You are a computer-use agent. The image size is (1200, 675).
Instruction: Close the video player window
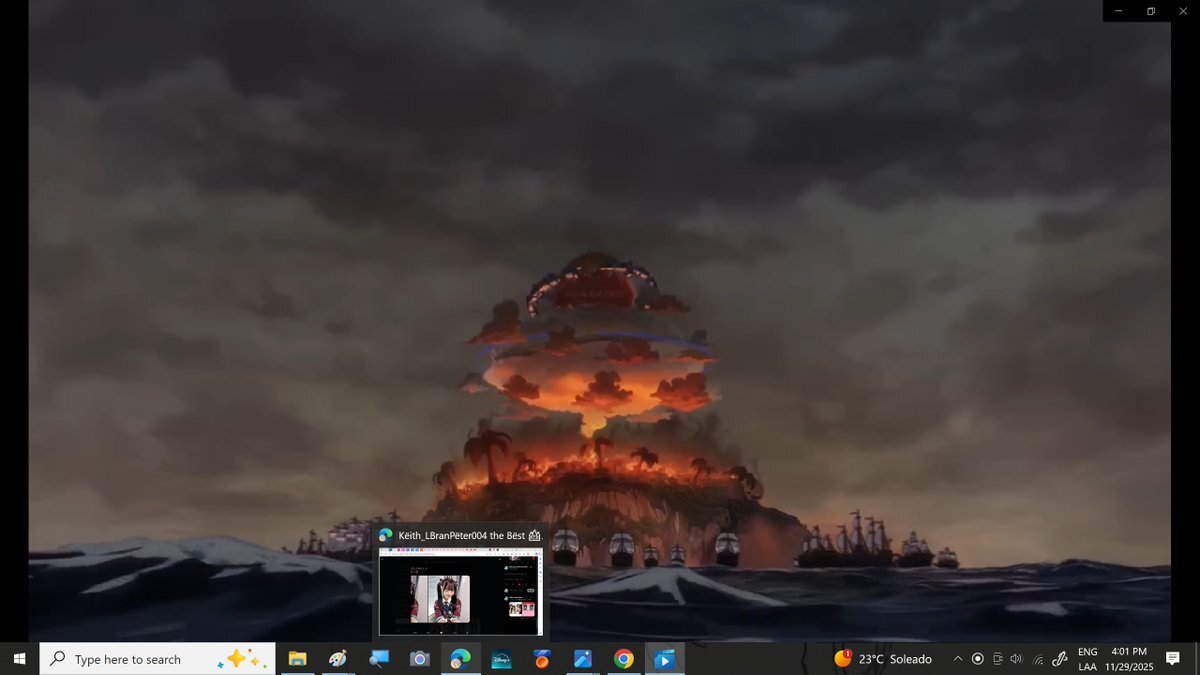[1183, 11]
